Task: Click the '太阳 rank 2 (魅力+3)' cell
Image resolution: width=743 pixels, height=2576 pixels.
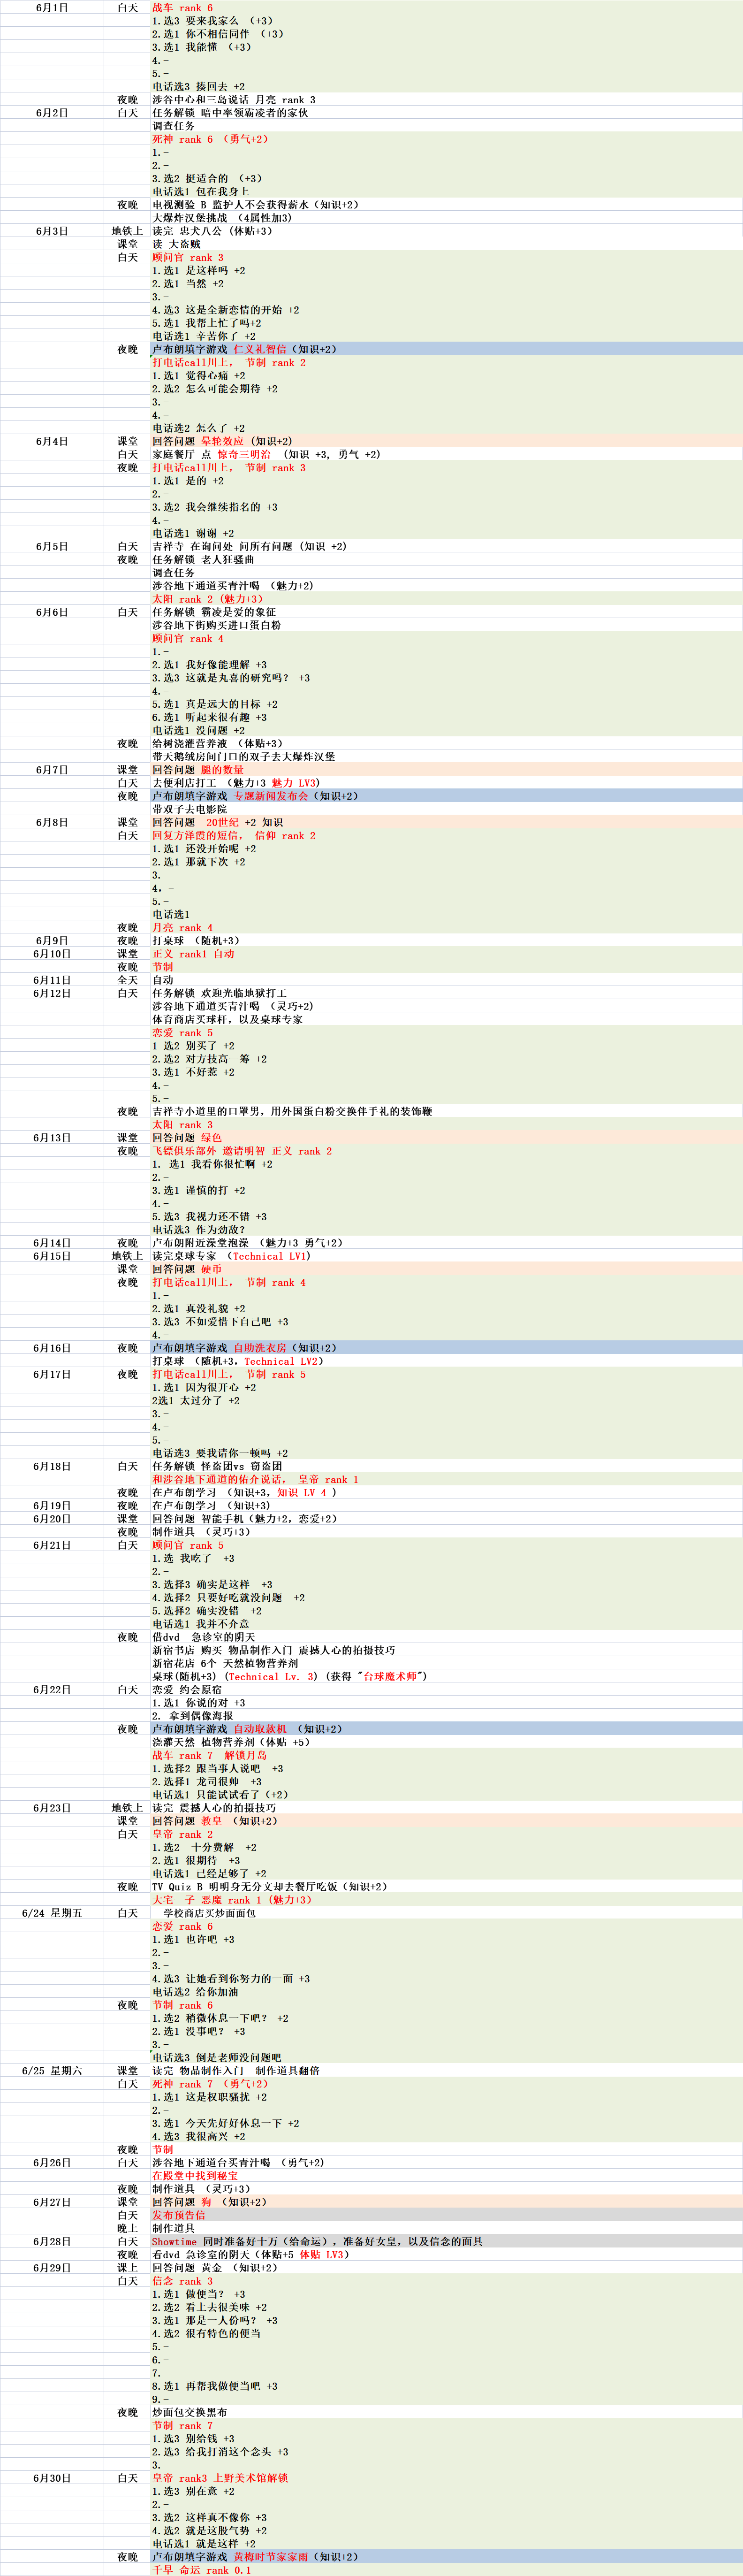Action: click(446, 598)
